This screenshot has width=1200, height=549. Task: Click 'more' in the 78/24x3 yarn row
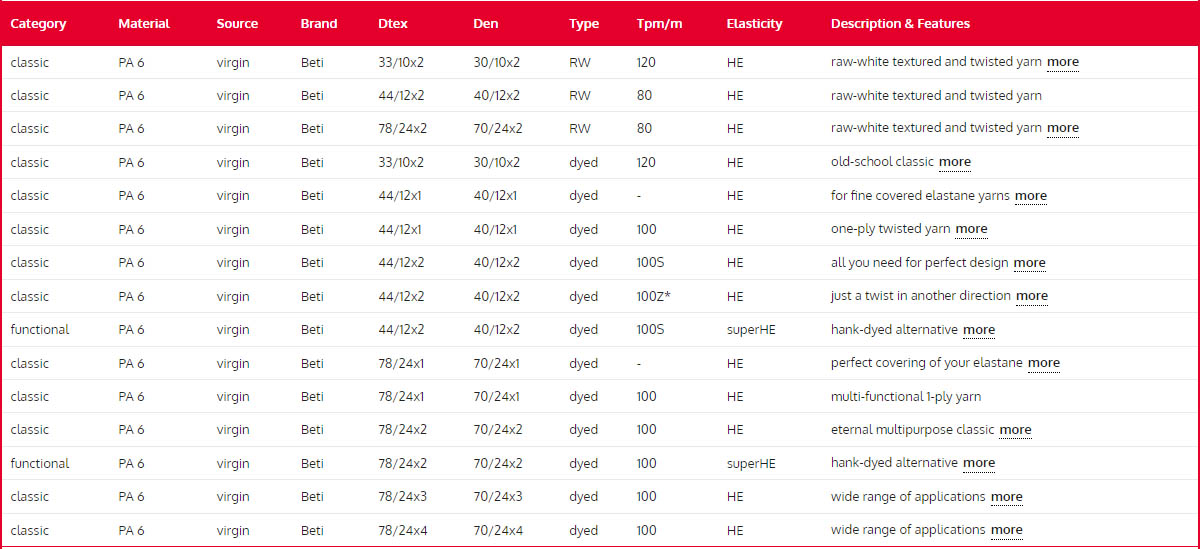click(1006, 497)
